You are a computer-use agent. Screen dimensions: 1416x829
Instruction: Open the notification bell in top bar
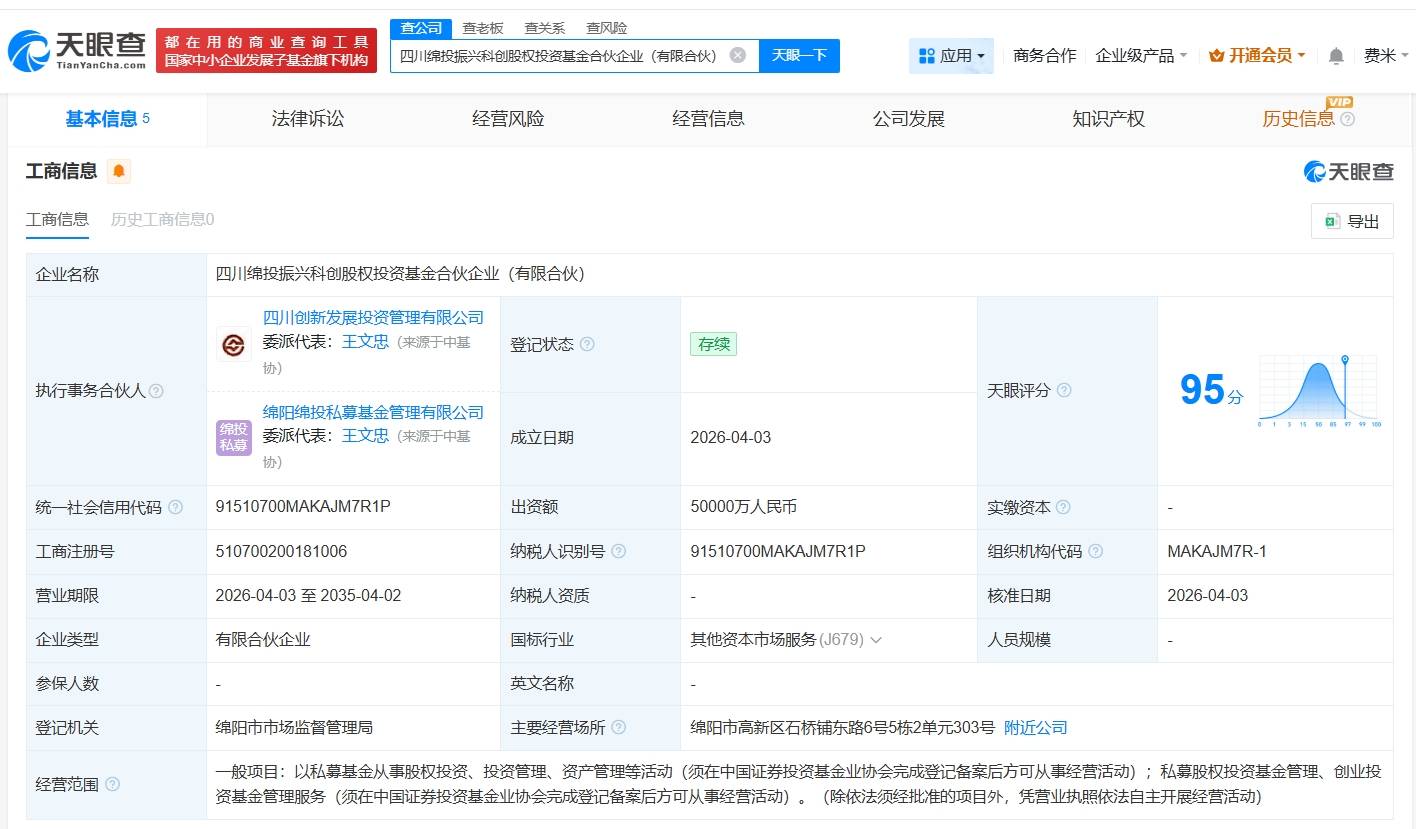click(1335, 56)
